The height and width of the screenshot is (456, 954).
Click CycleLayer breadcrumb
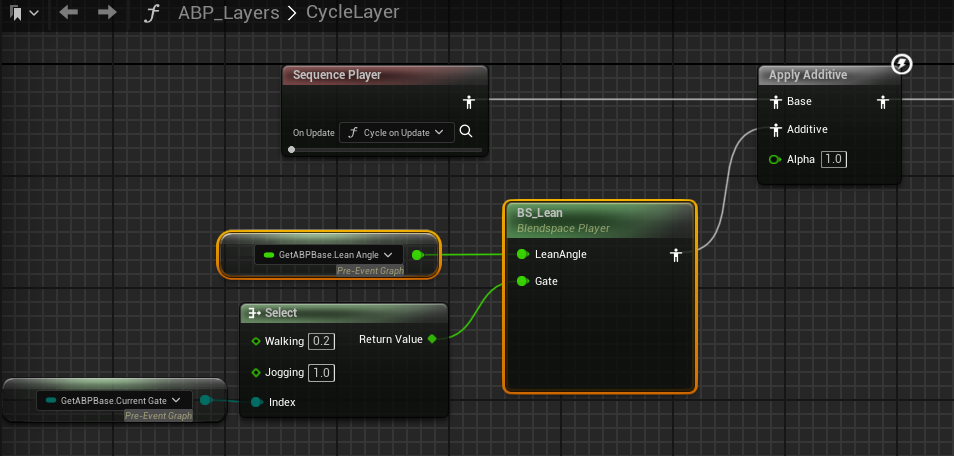pyautogui.click(x=352, y=12)
